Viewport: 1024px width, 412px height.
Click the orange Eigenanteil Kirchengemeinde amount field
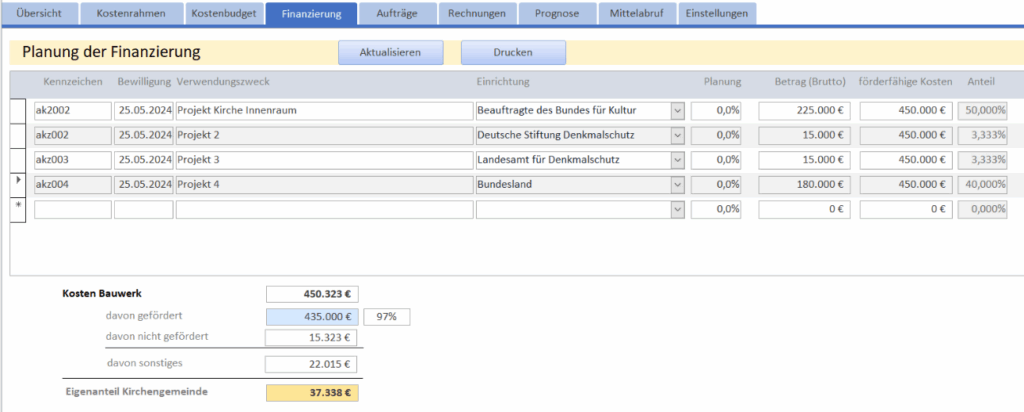point(312,392)
